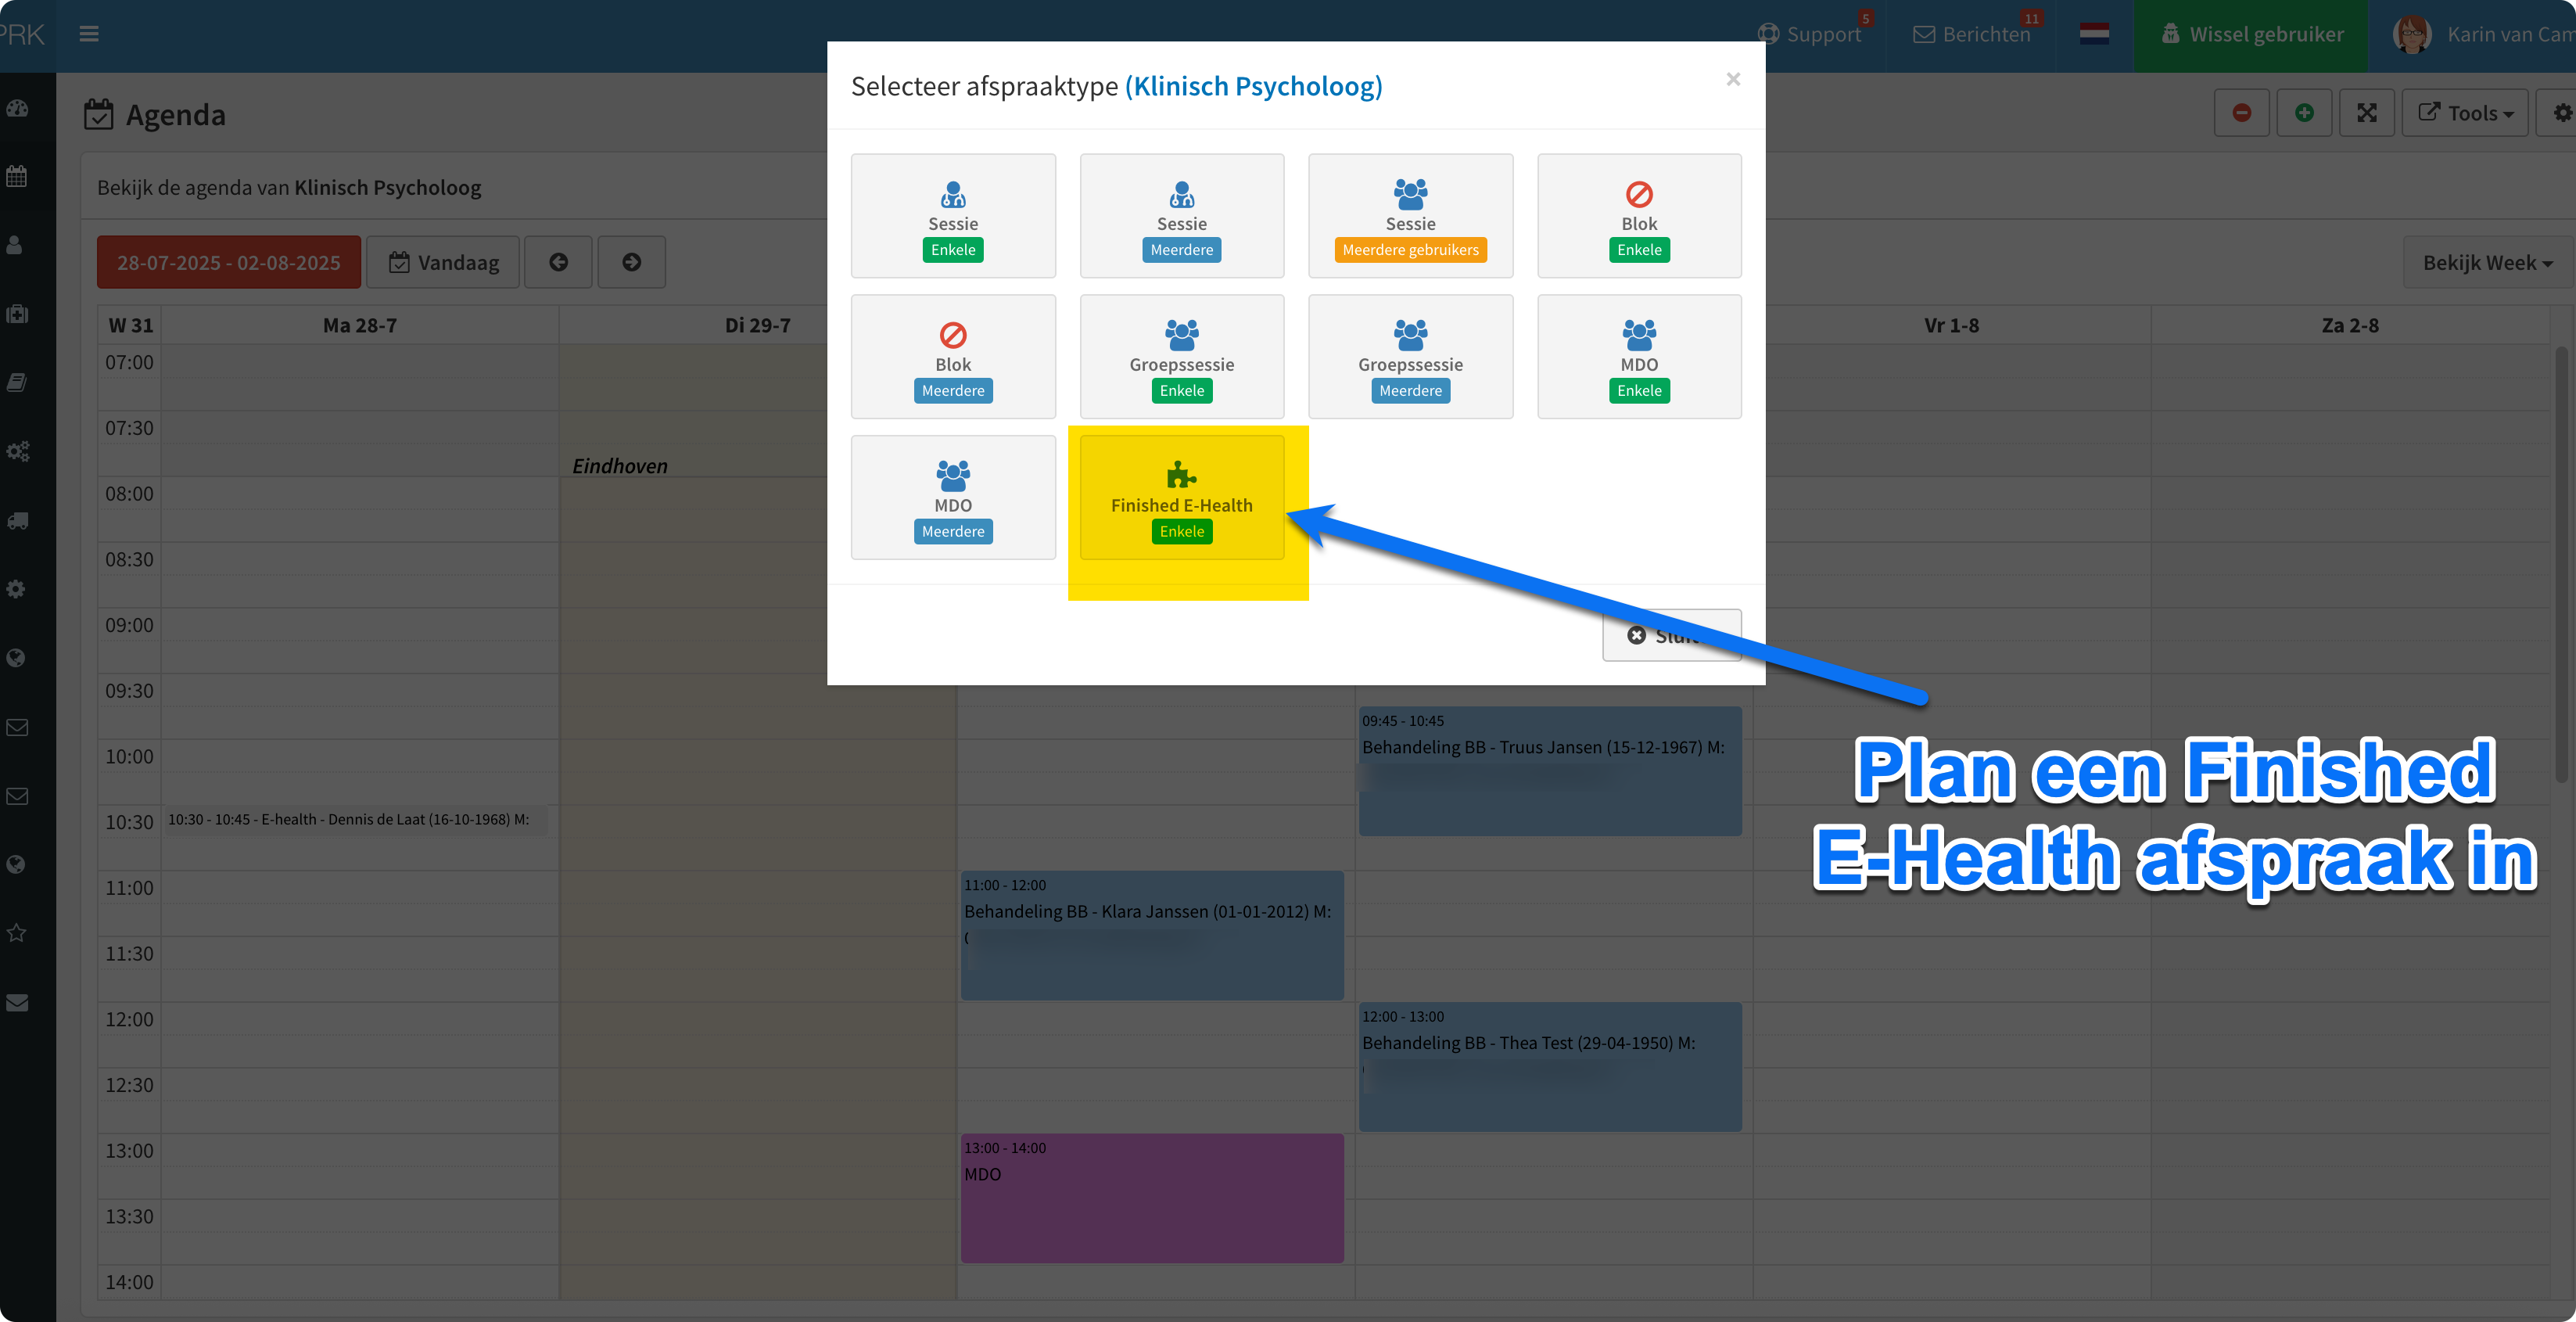Open the star icon in sidebar
The height and width of the screenshot is (1322, 2576).
17,932
